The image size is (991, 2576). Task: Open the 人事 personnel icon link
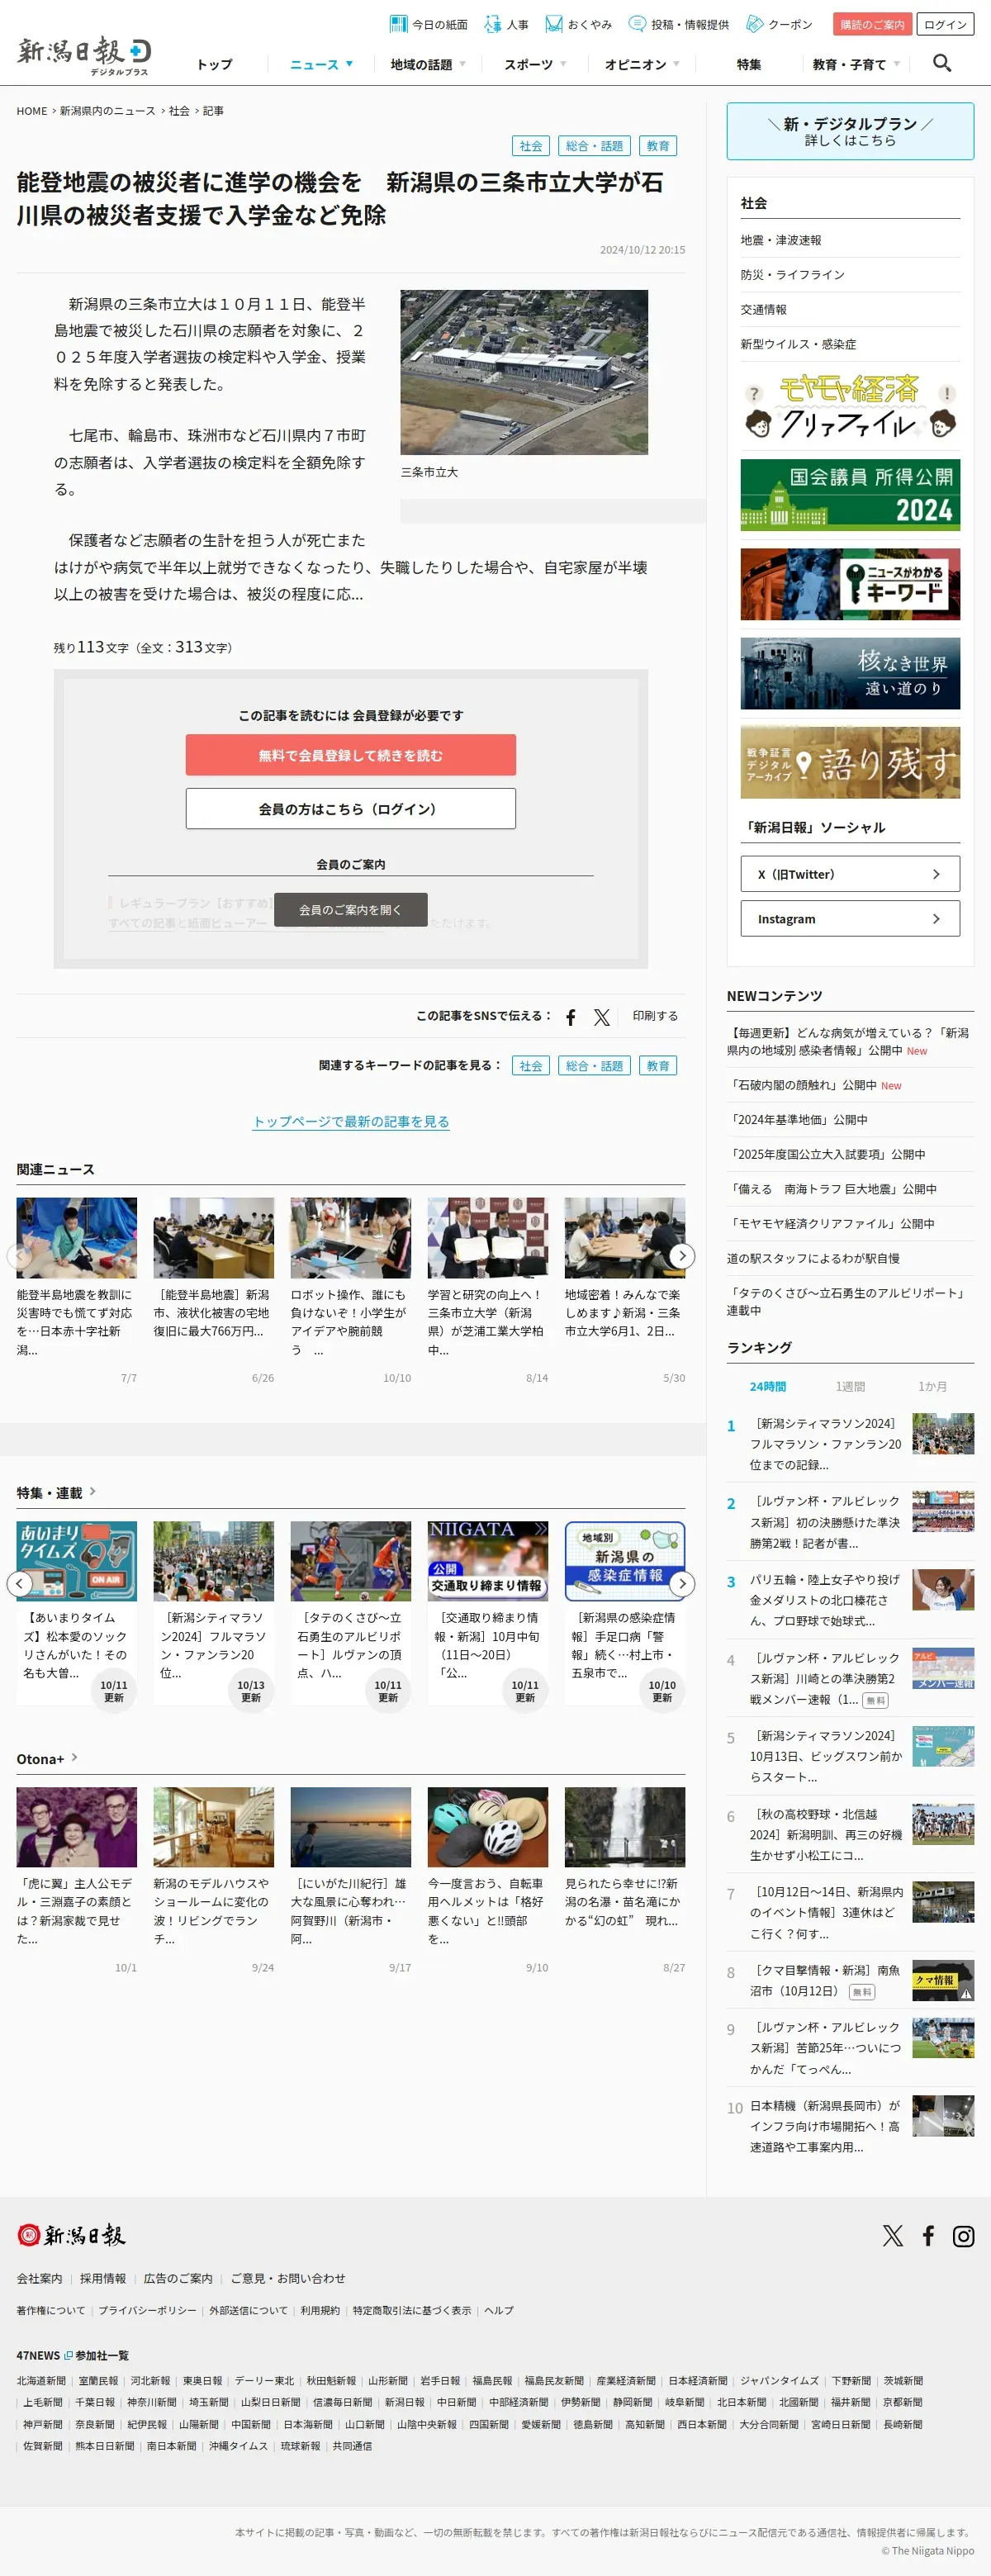[493, 24]
